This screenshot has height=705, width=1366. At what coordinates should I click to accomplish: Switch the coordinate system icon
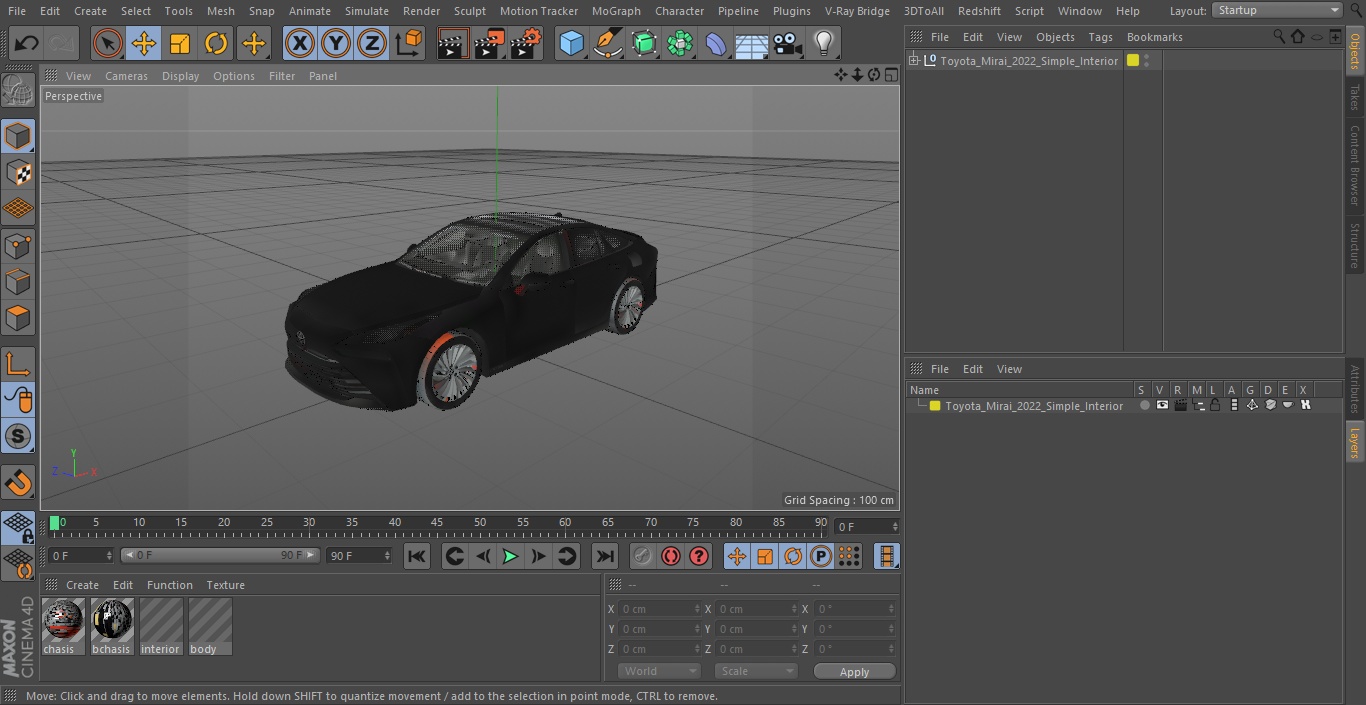[x=409, y=43]
